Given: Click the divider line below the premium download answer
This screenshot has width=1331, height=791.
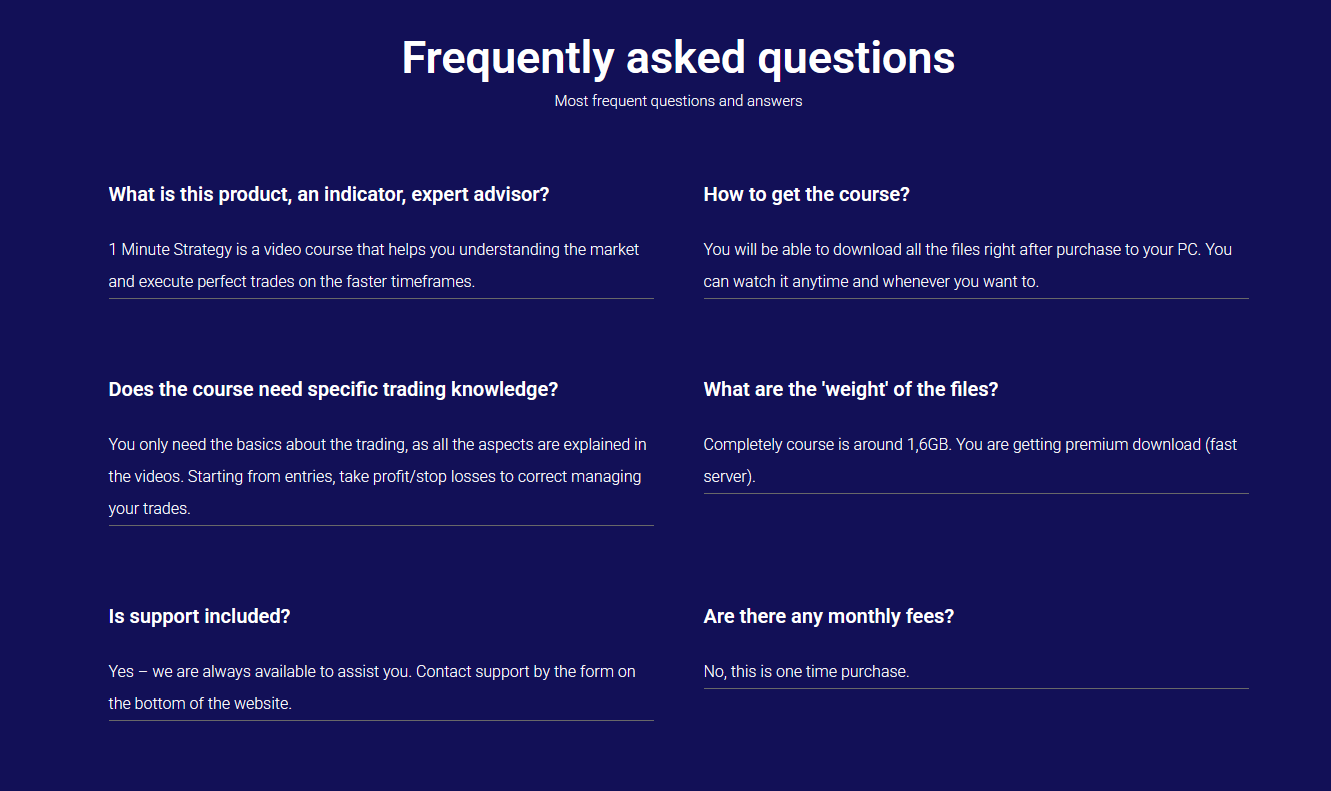Looking at the screenshot, I should [976, 493].
